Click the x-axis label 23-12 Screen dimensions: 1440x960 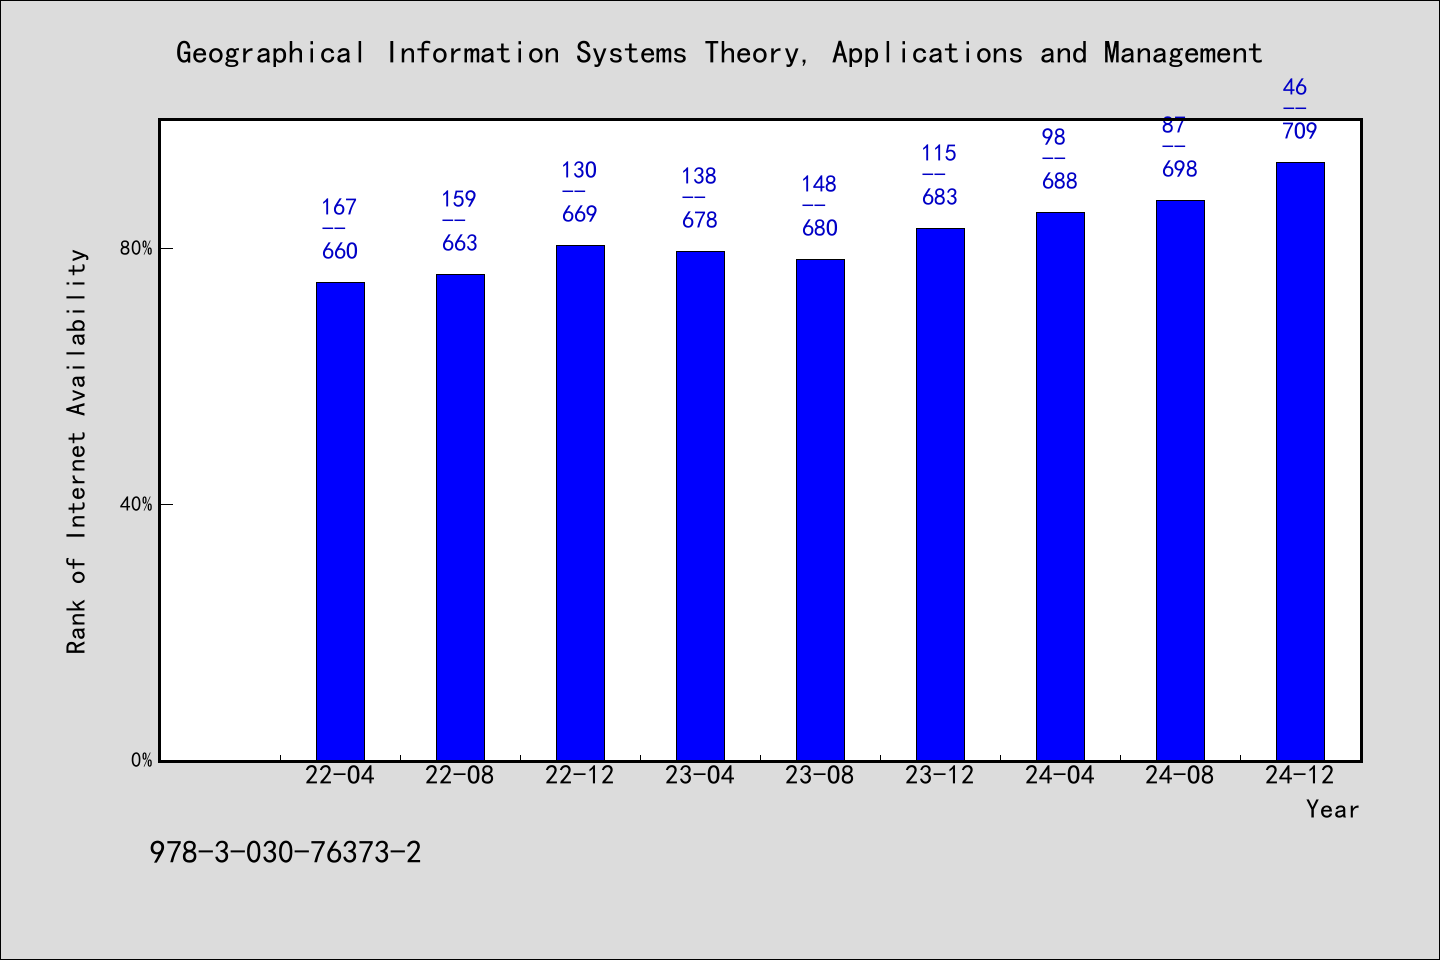click(x=940, y=775)
